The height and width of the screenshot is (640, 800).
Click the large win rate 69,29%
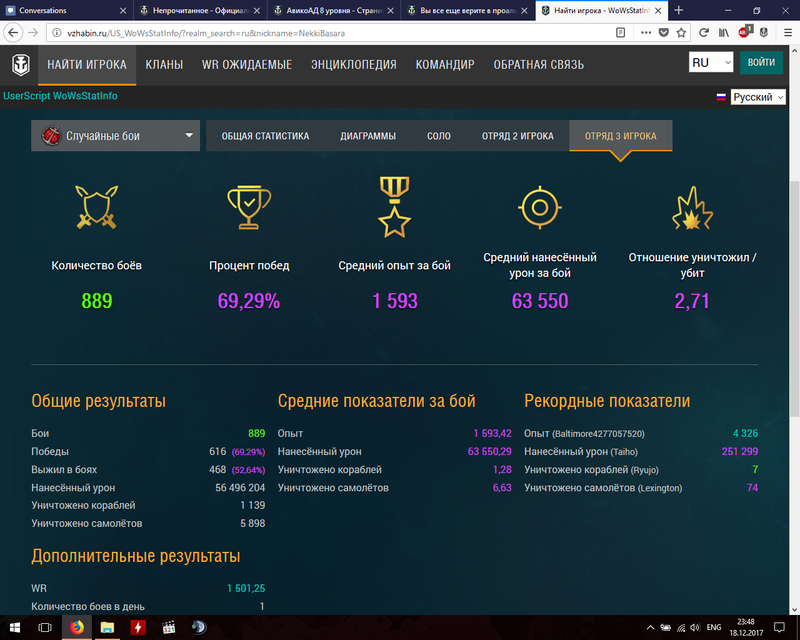(x=249, y=301)
